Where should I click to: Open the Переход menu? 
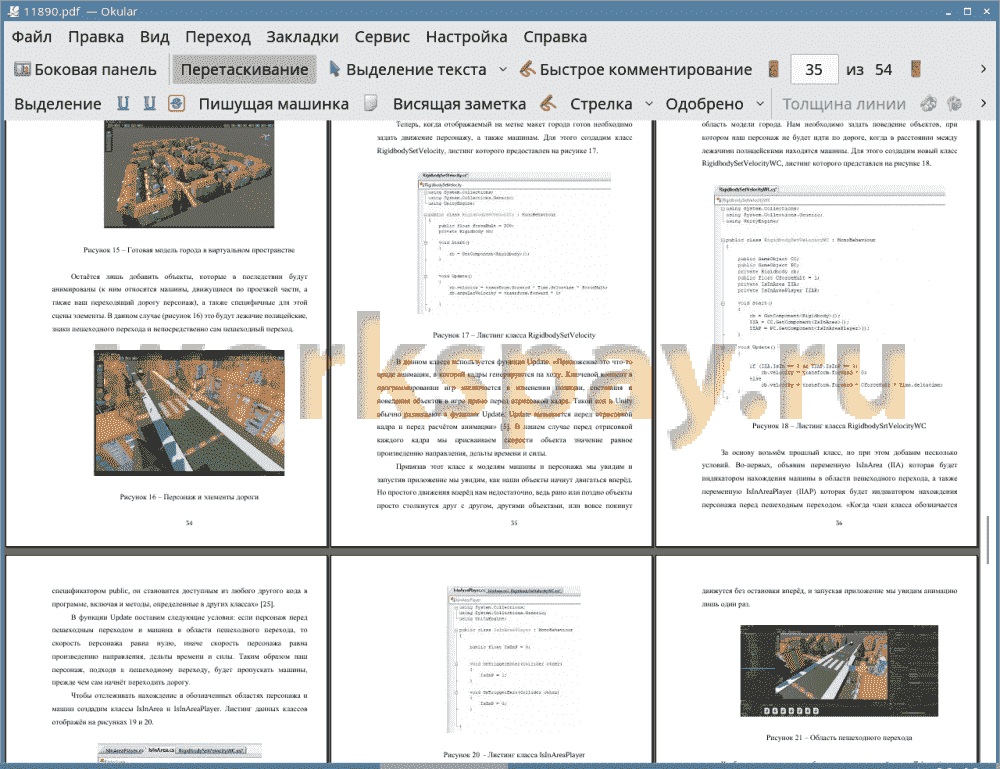coord(217,37)
